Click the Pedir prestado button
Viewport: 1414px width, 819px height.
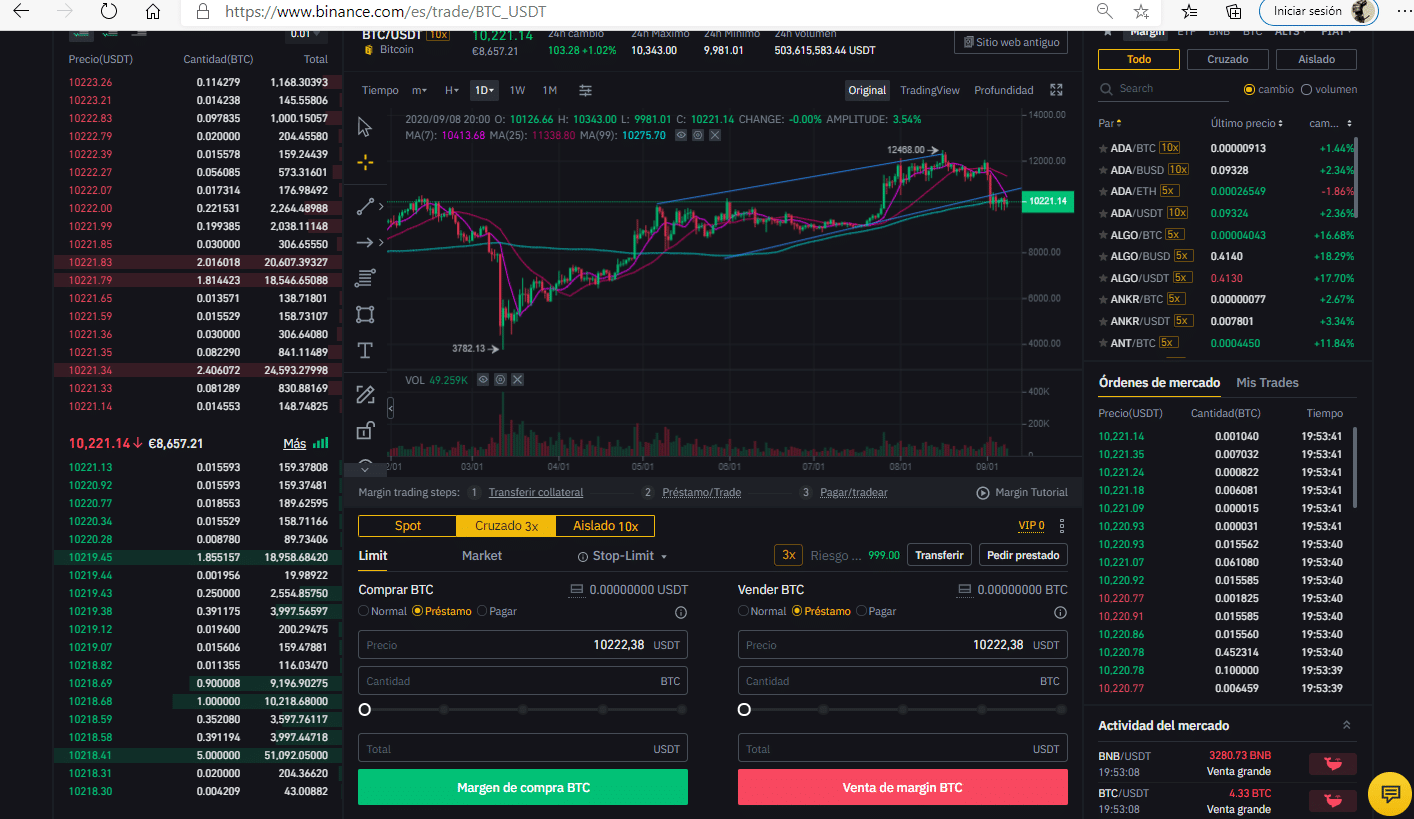click(1022, 555)
